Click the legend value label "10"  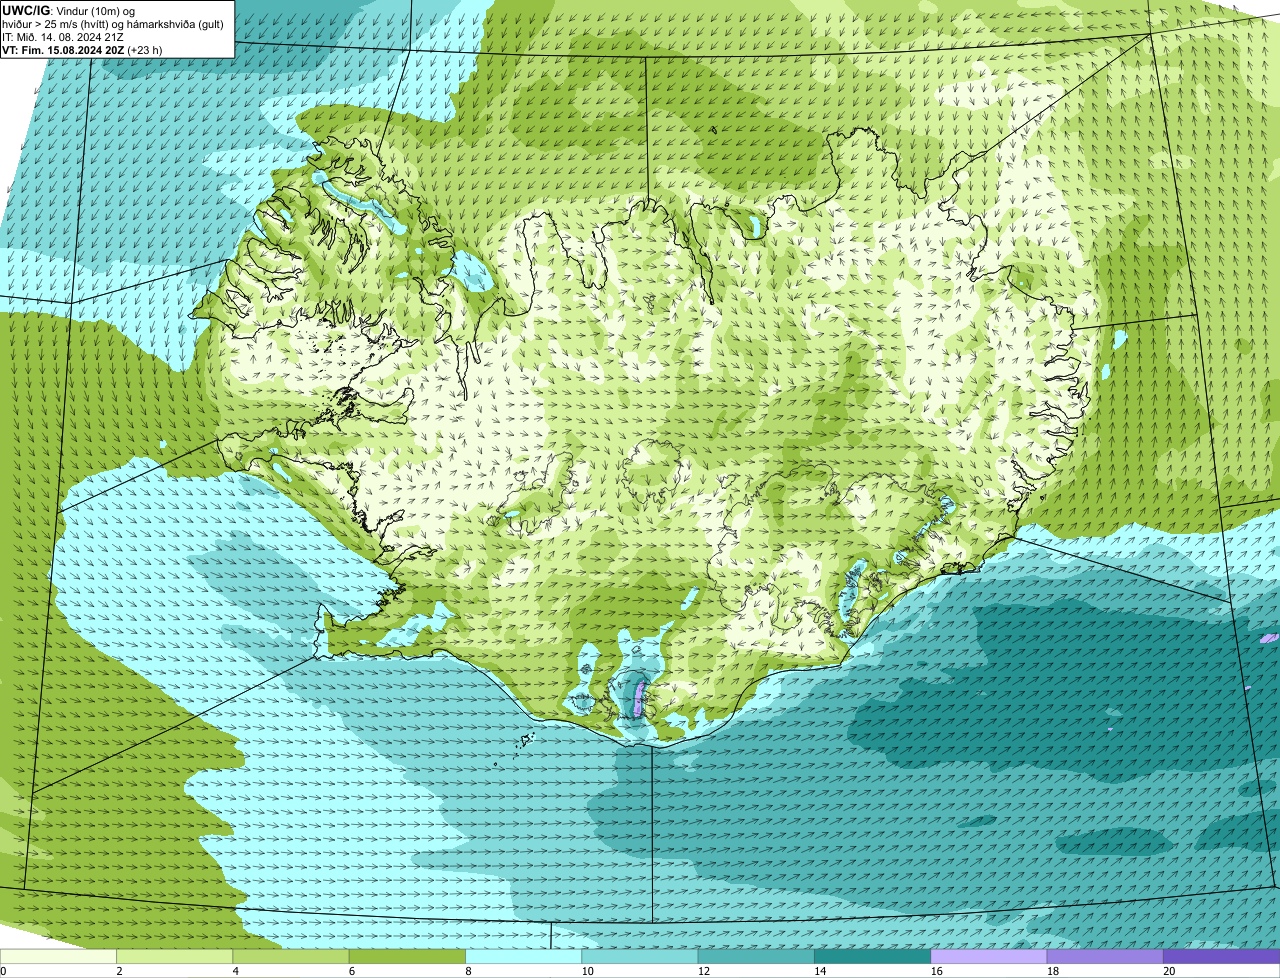(x=587, y=971)
